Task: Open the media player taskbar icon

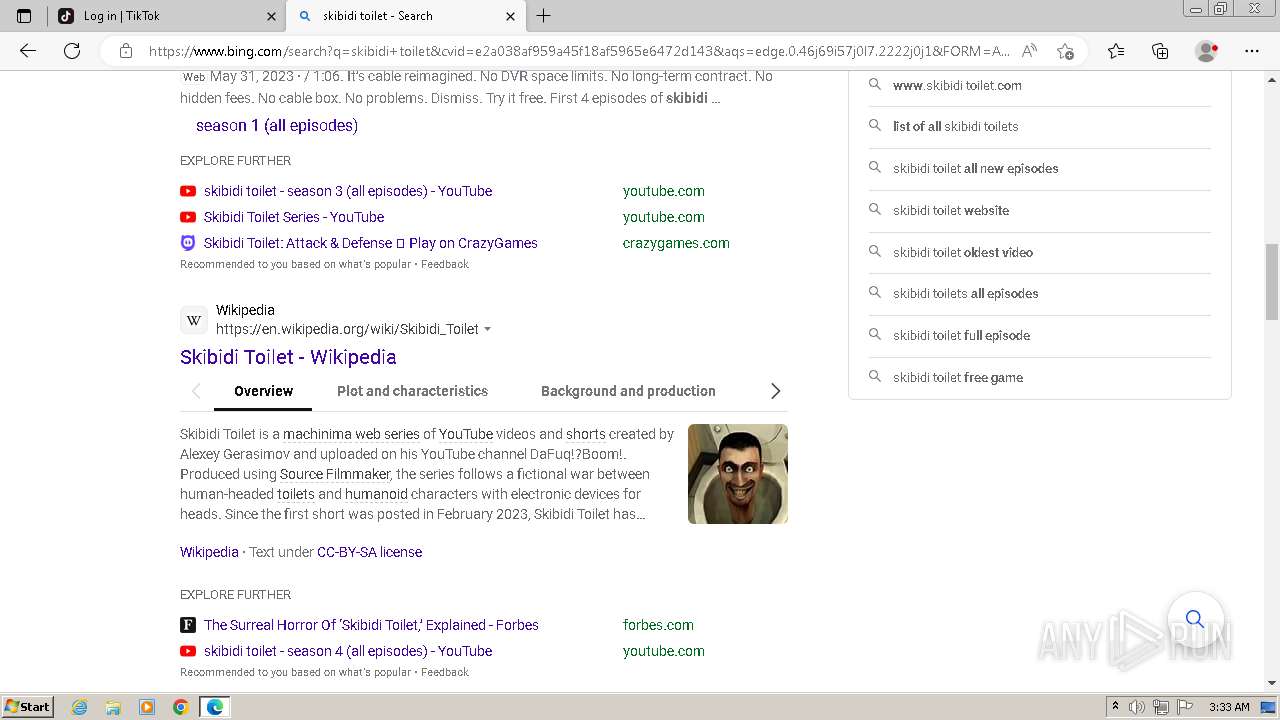Action: [147, 707]
